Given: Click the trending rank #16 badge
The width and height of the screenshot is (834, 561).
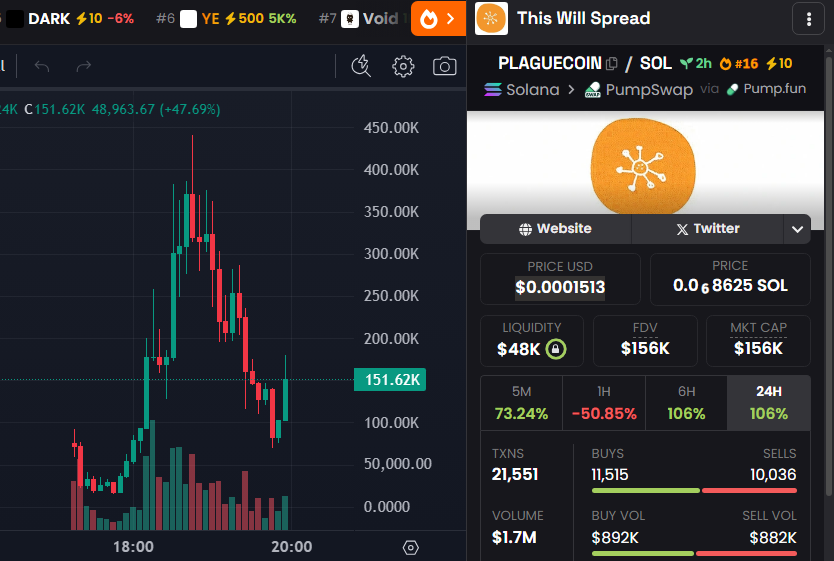Looking at the screenshot, I should coord(739,64).
